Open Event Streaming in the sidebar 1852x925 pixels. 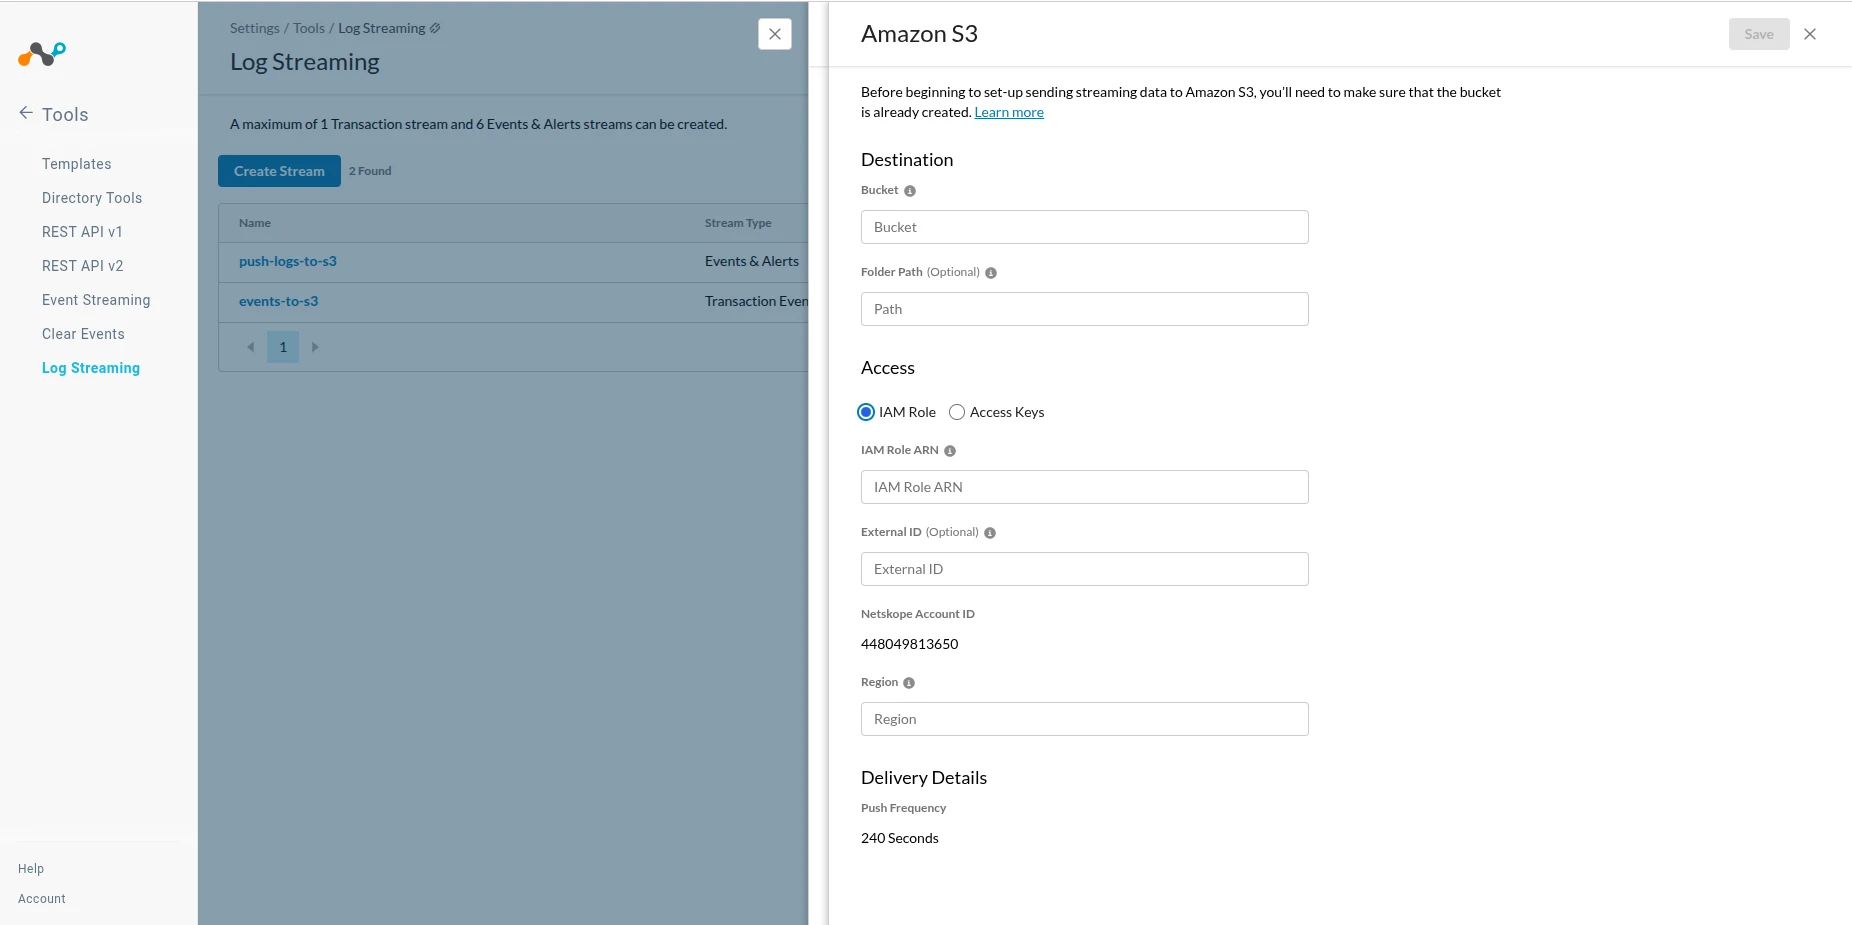pos(96,300)
